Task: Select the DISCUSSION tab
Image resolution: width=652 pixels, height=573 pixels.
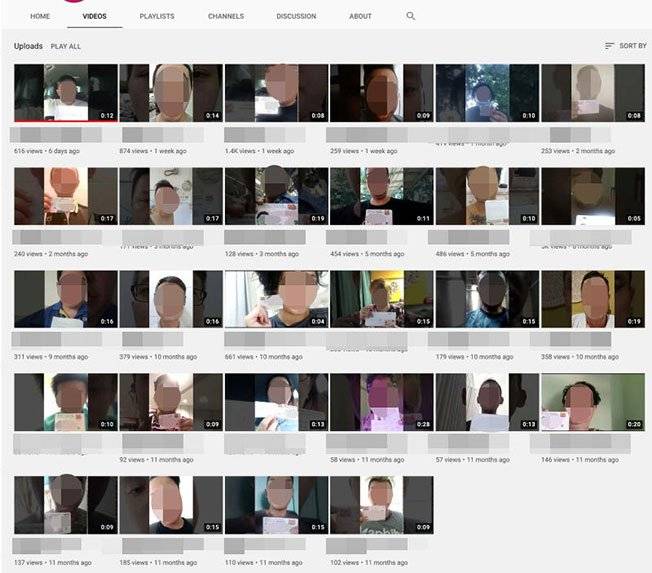Action: click(296, 16)
